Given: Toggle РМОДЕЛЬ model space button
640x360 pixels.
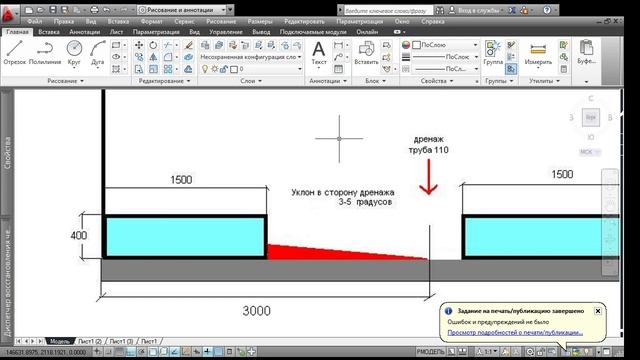Looking at the screenshot, I should (x=430, y=351).
